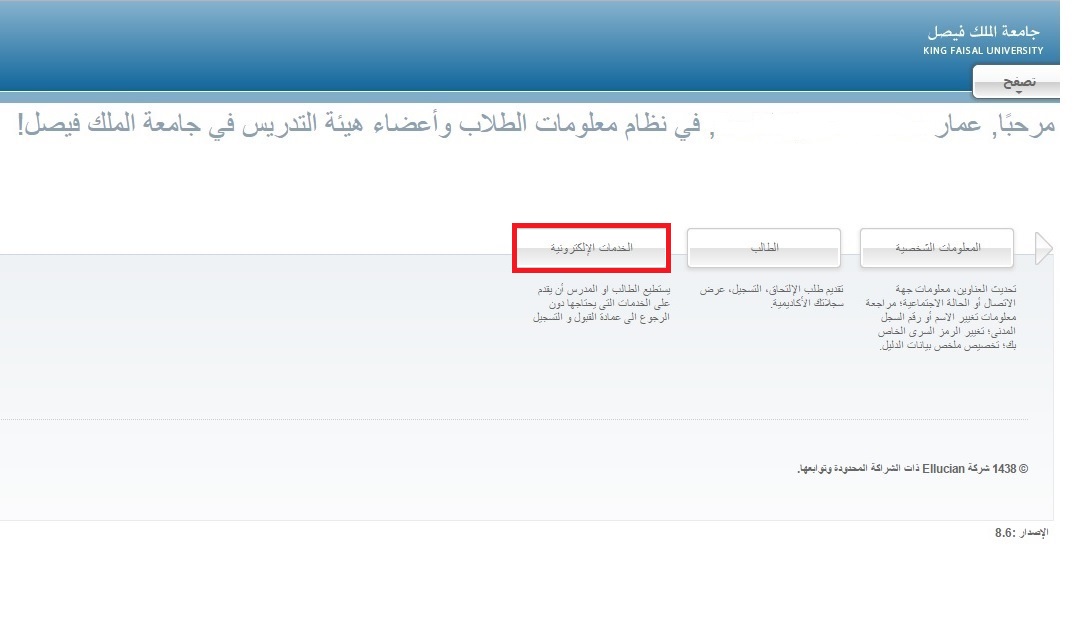Click the KING FAISAL UNIVERSITY header text

(983, 51)
